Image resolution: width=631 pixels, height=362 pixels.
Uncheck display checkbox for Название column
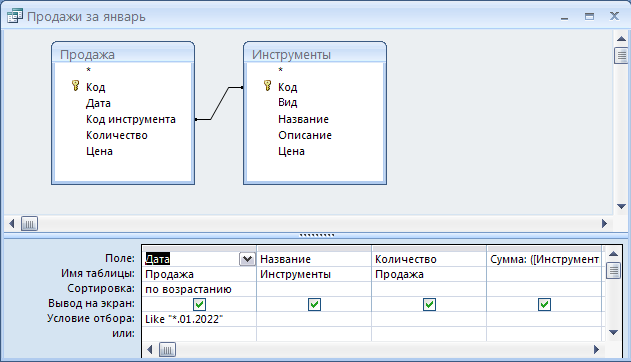pyautogui.click(x=314, y=304)
